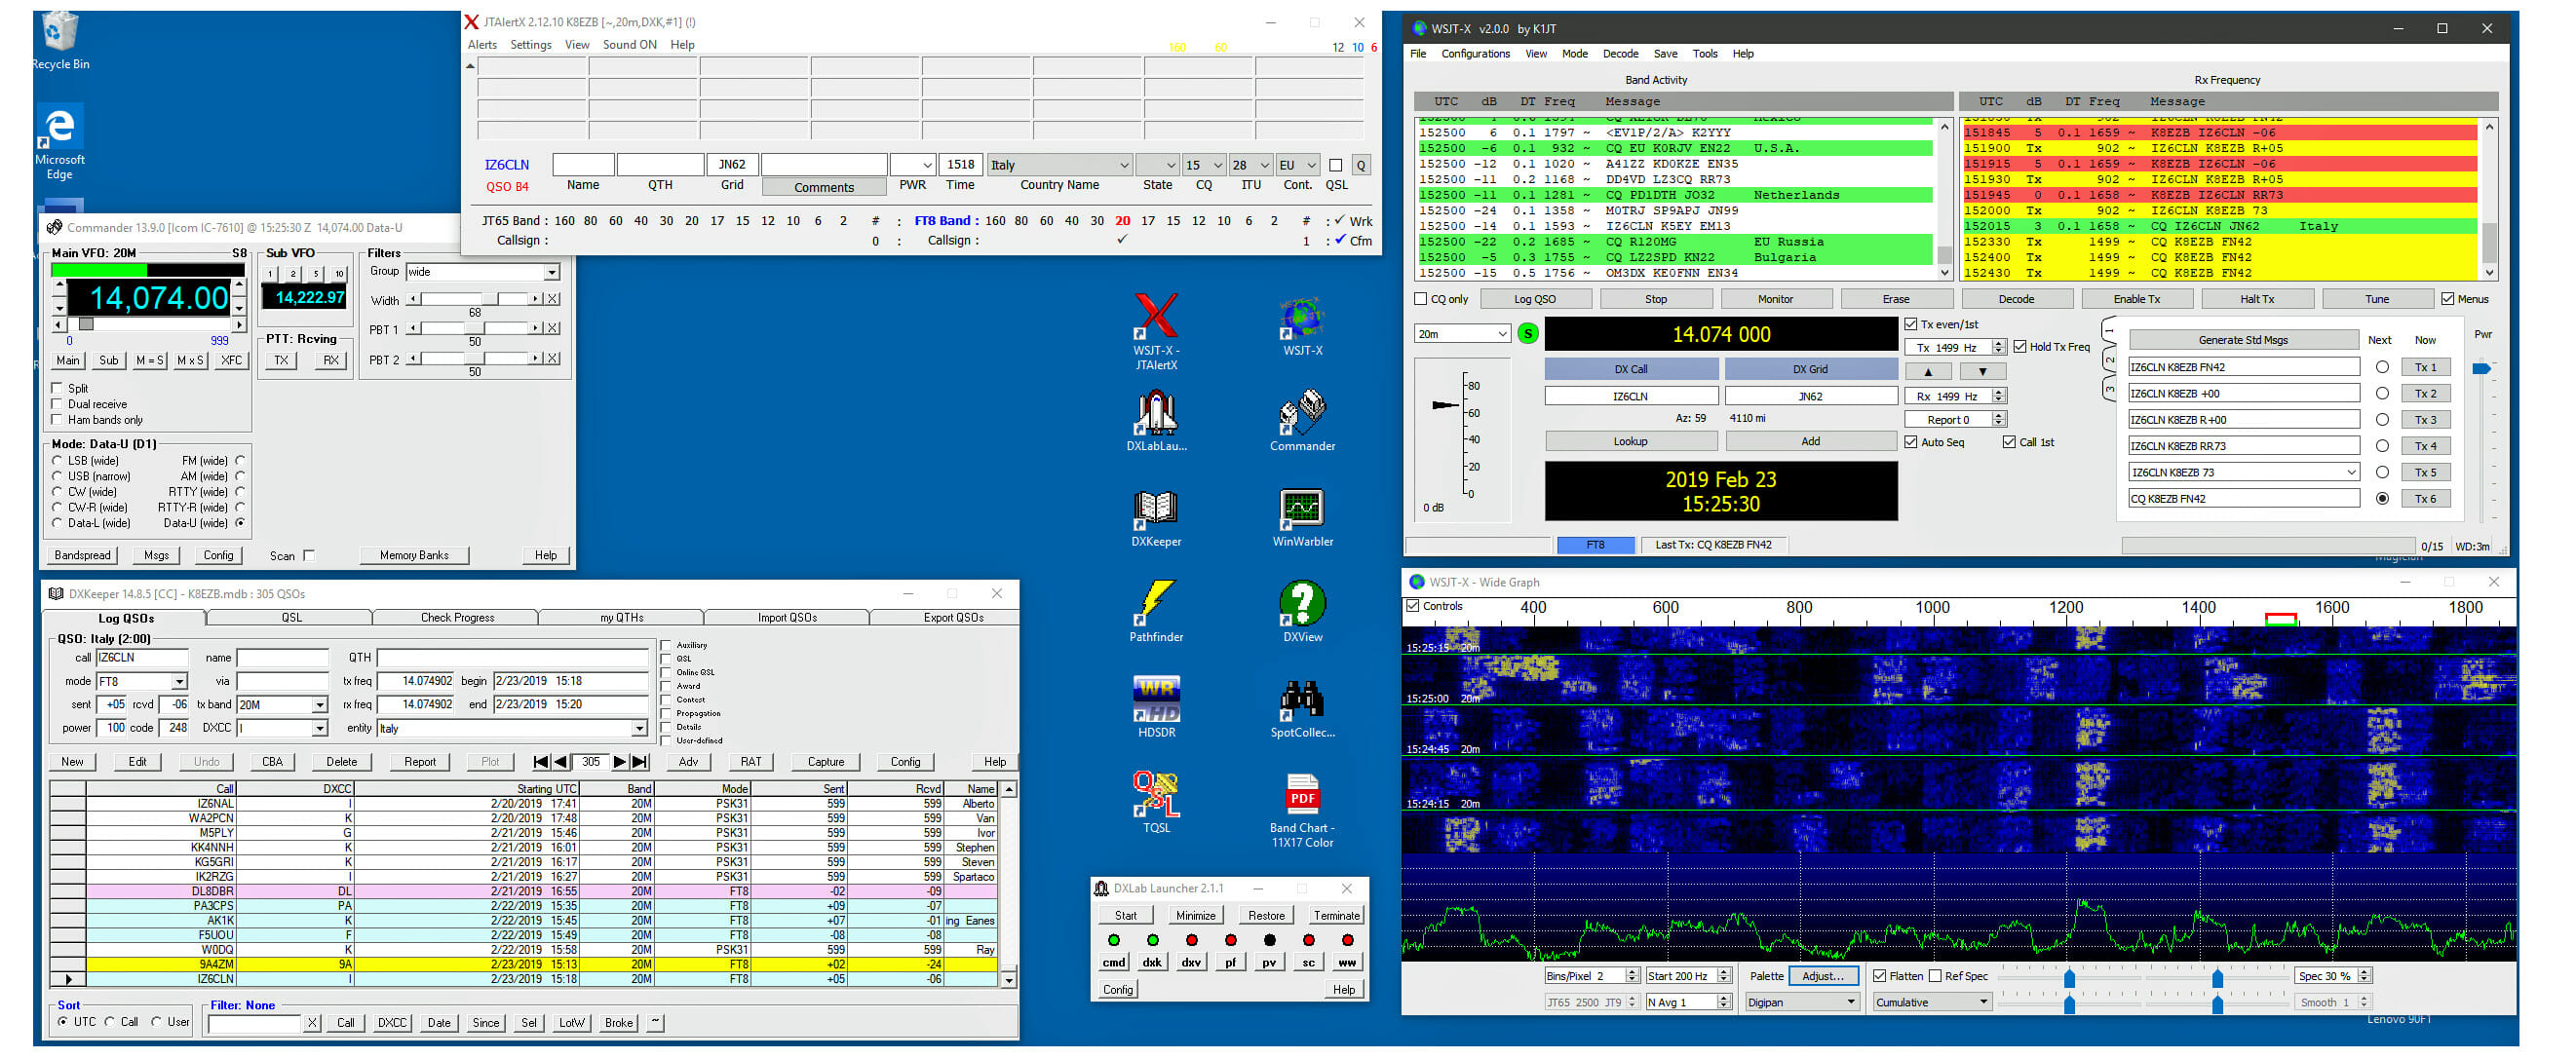The height and width of the screenshot is (1059, 2576).
Task: Open the WSJT-X JTAlertX desktop shortcut
Action: [1155, 330]
